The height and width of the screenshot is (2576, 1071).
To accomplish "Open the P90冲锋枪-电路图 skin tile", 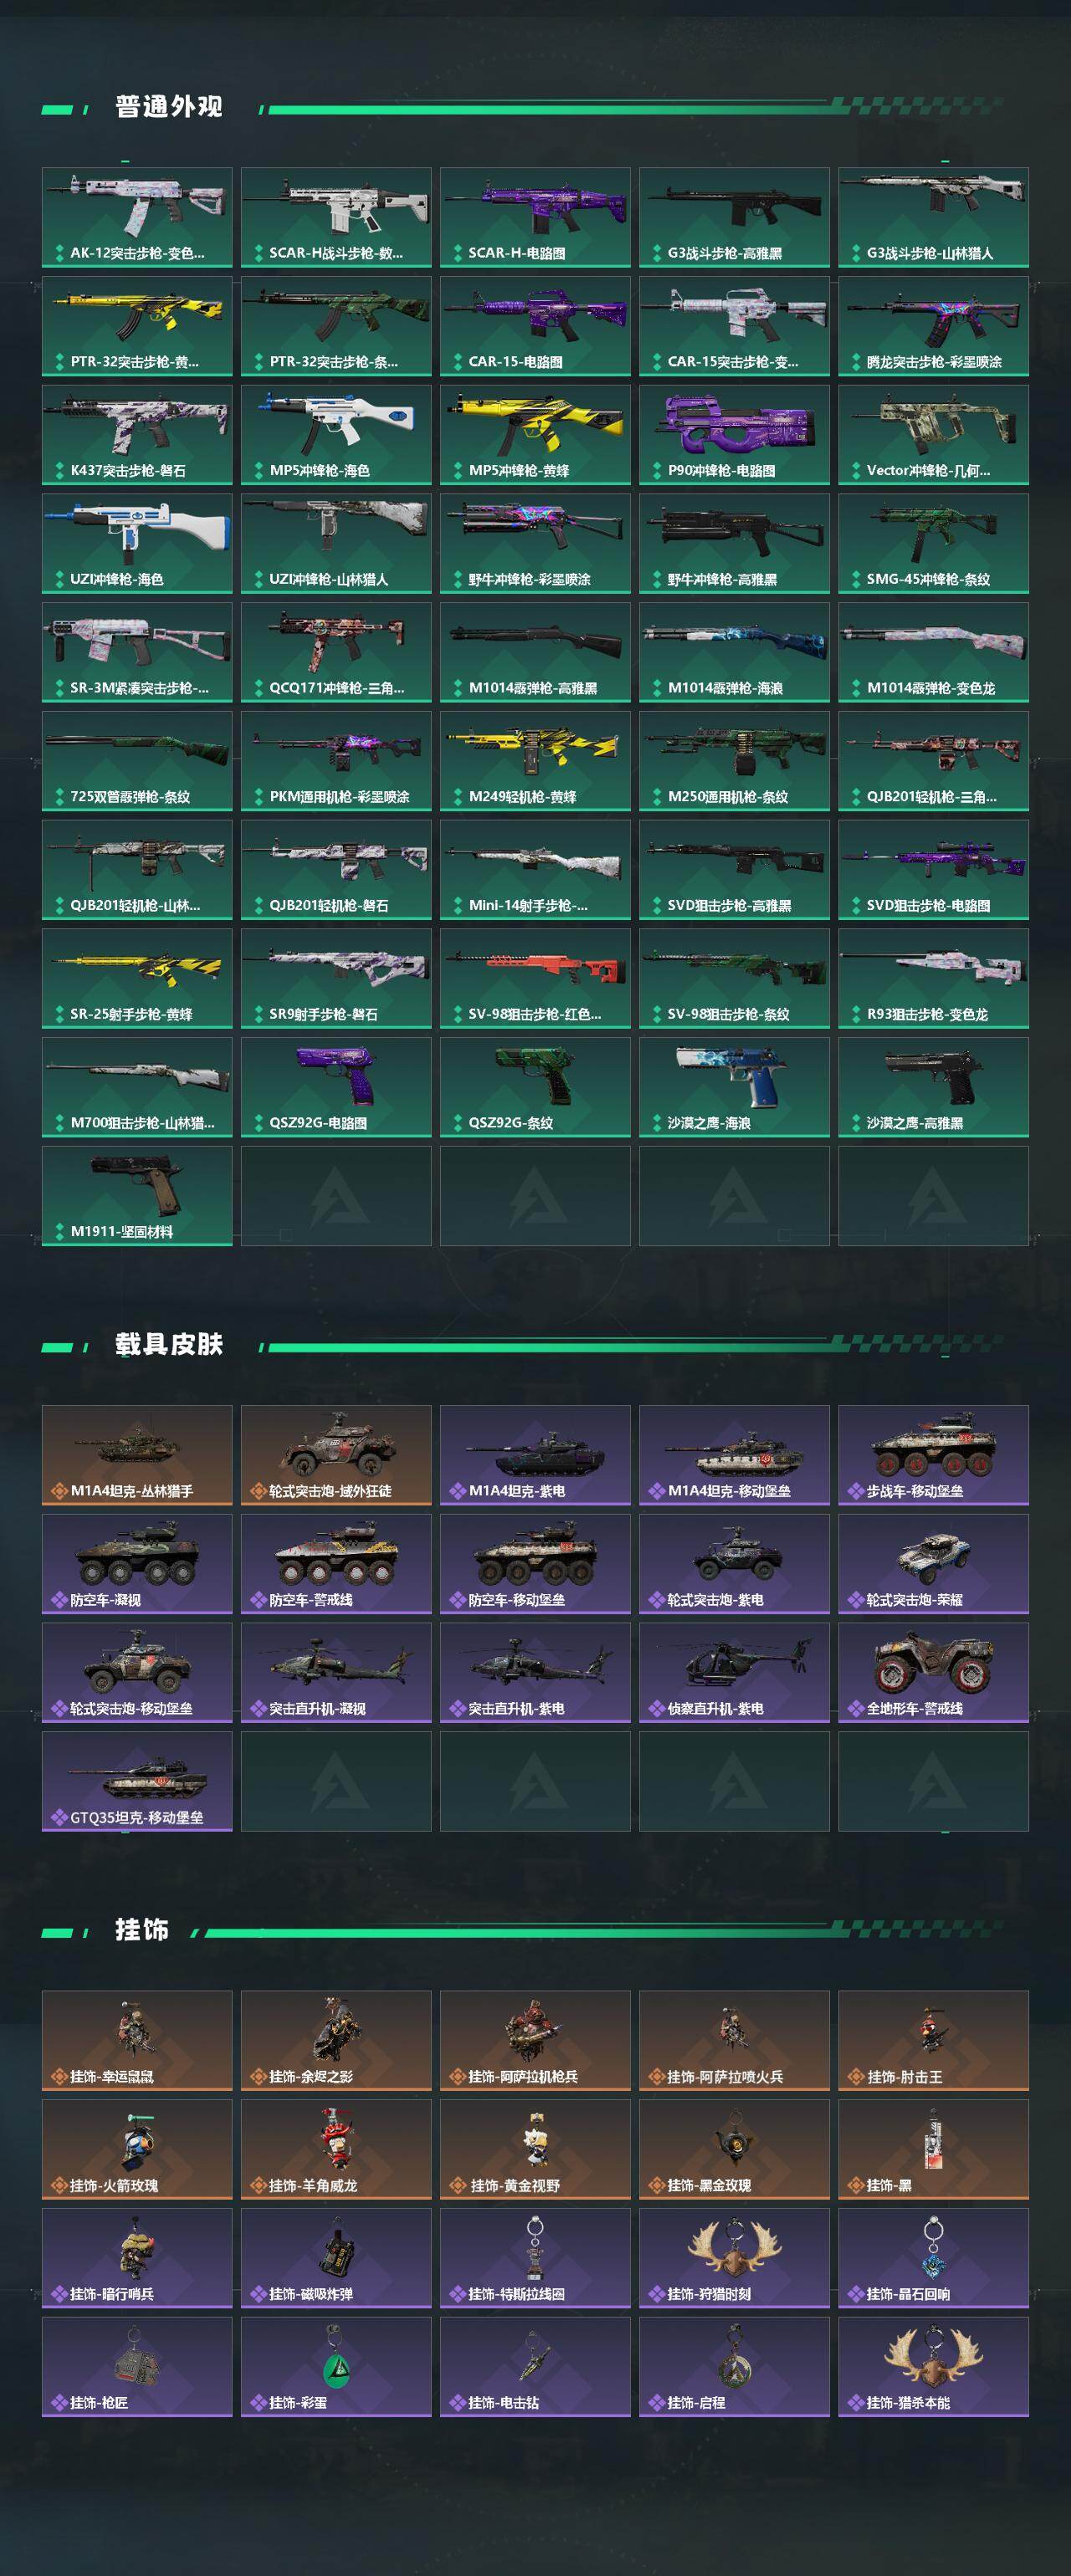I will pyautogui.click(x=734, y=435).
